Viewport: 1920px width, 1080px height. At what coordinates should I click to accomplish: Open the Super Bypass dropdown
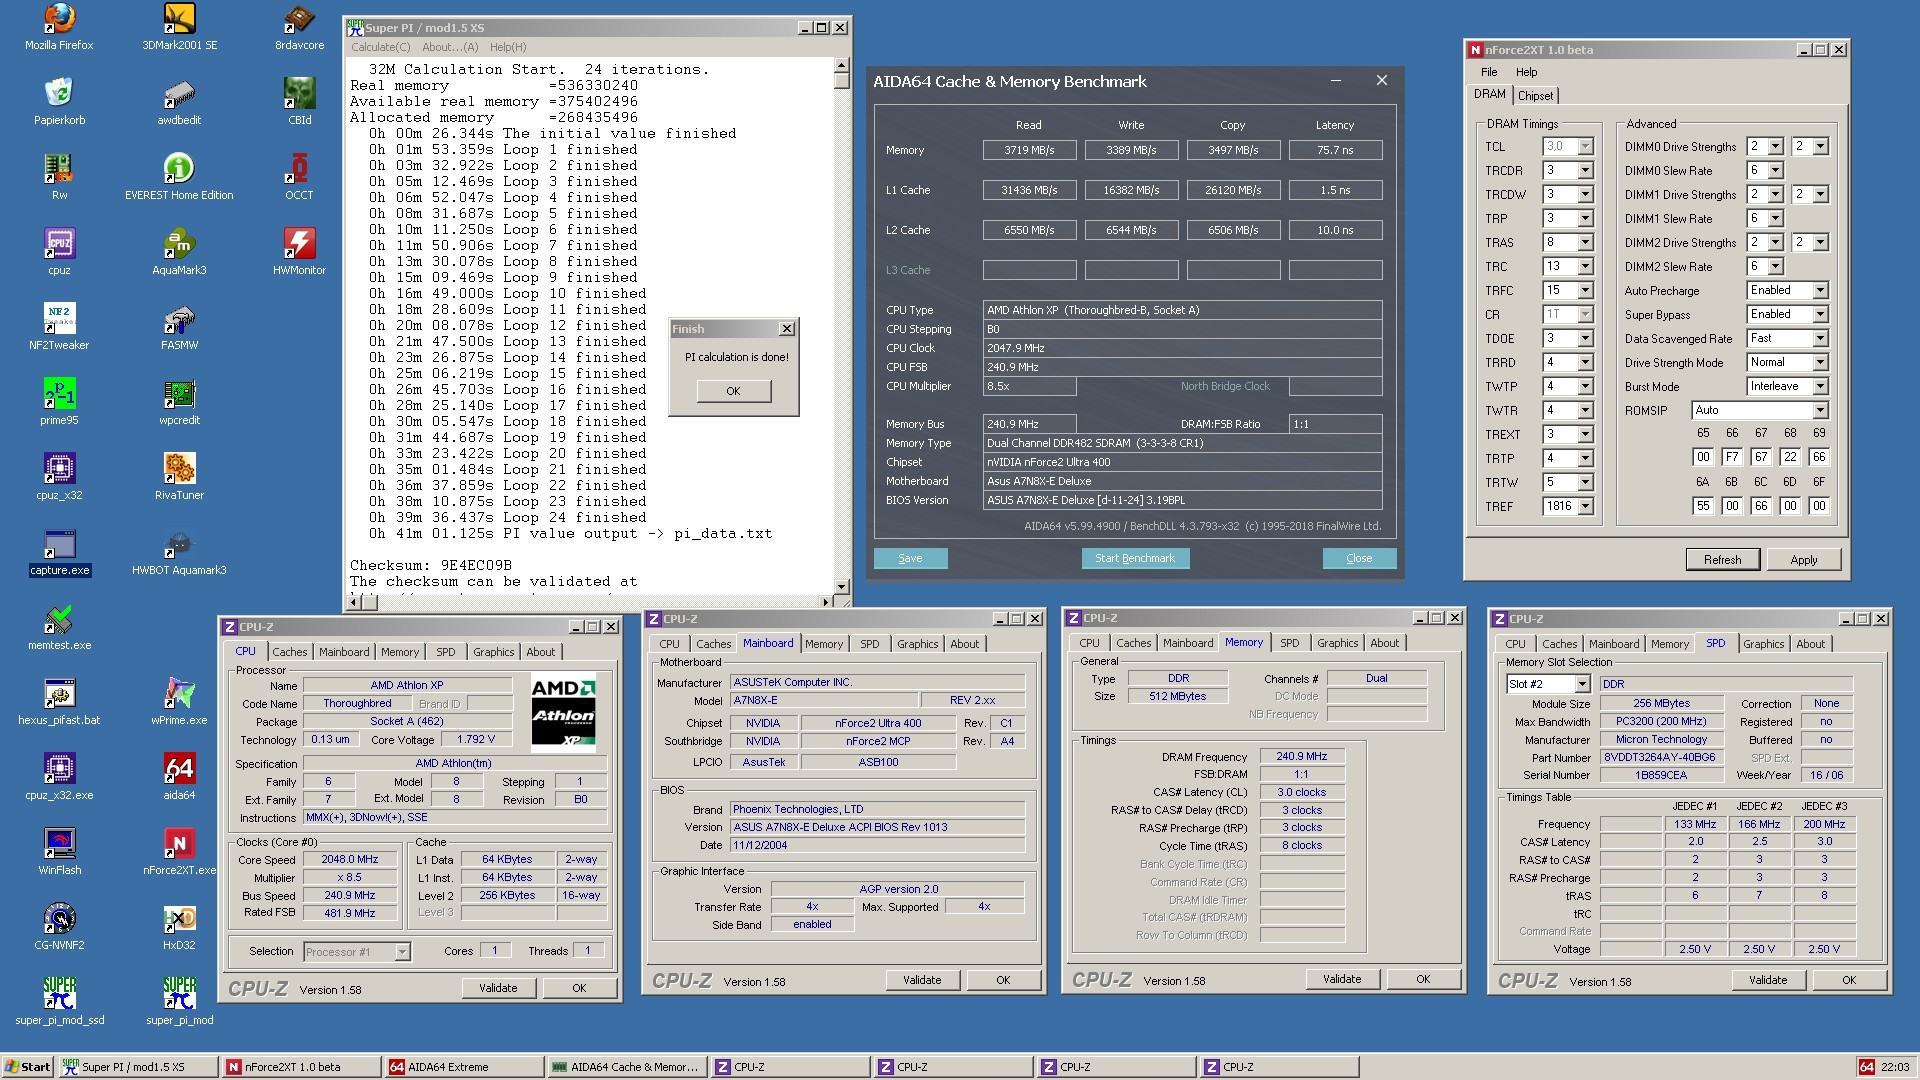click(1820, 315)
